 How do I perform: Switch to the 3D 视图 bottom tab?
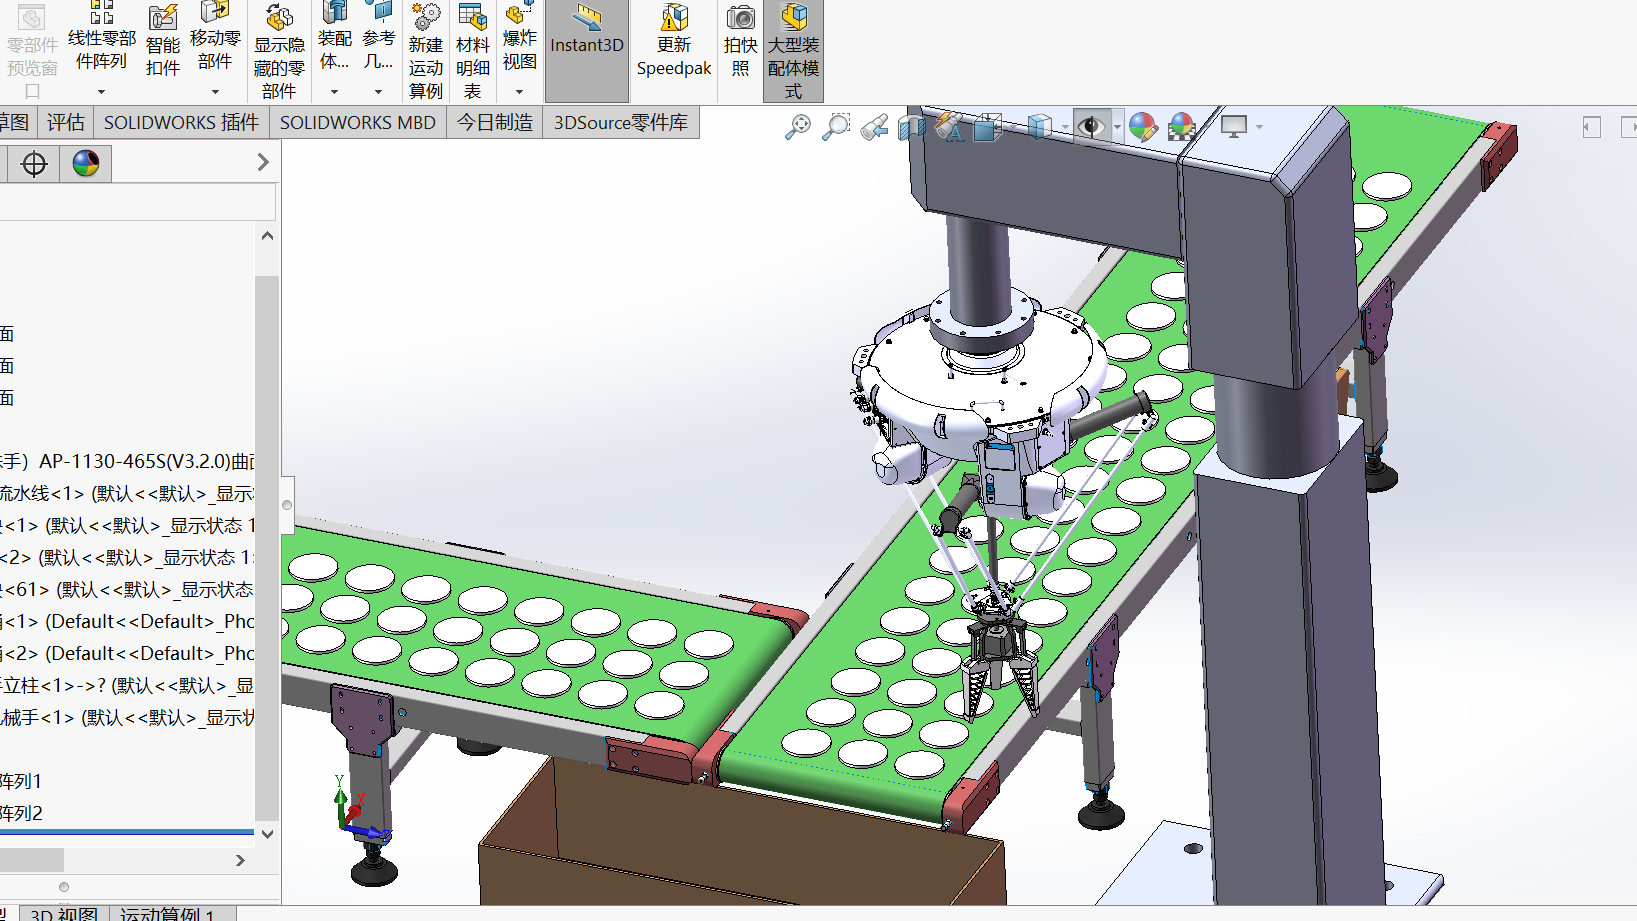(x=64, y=914)
